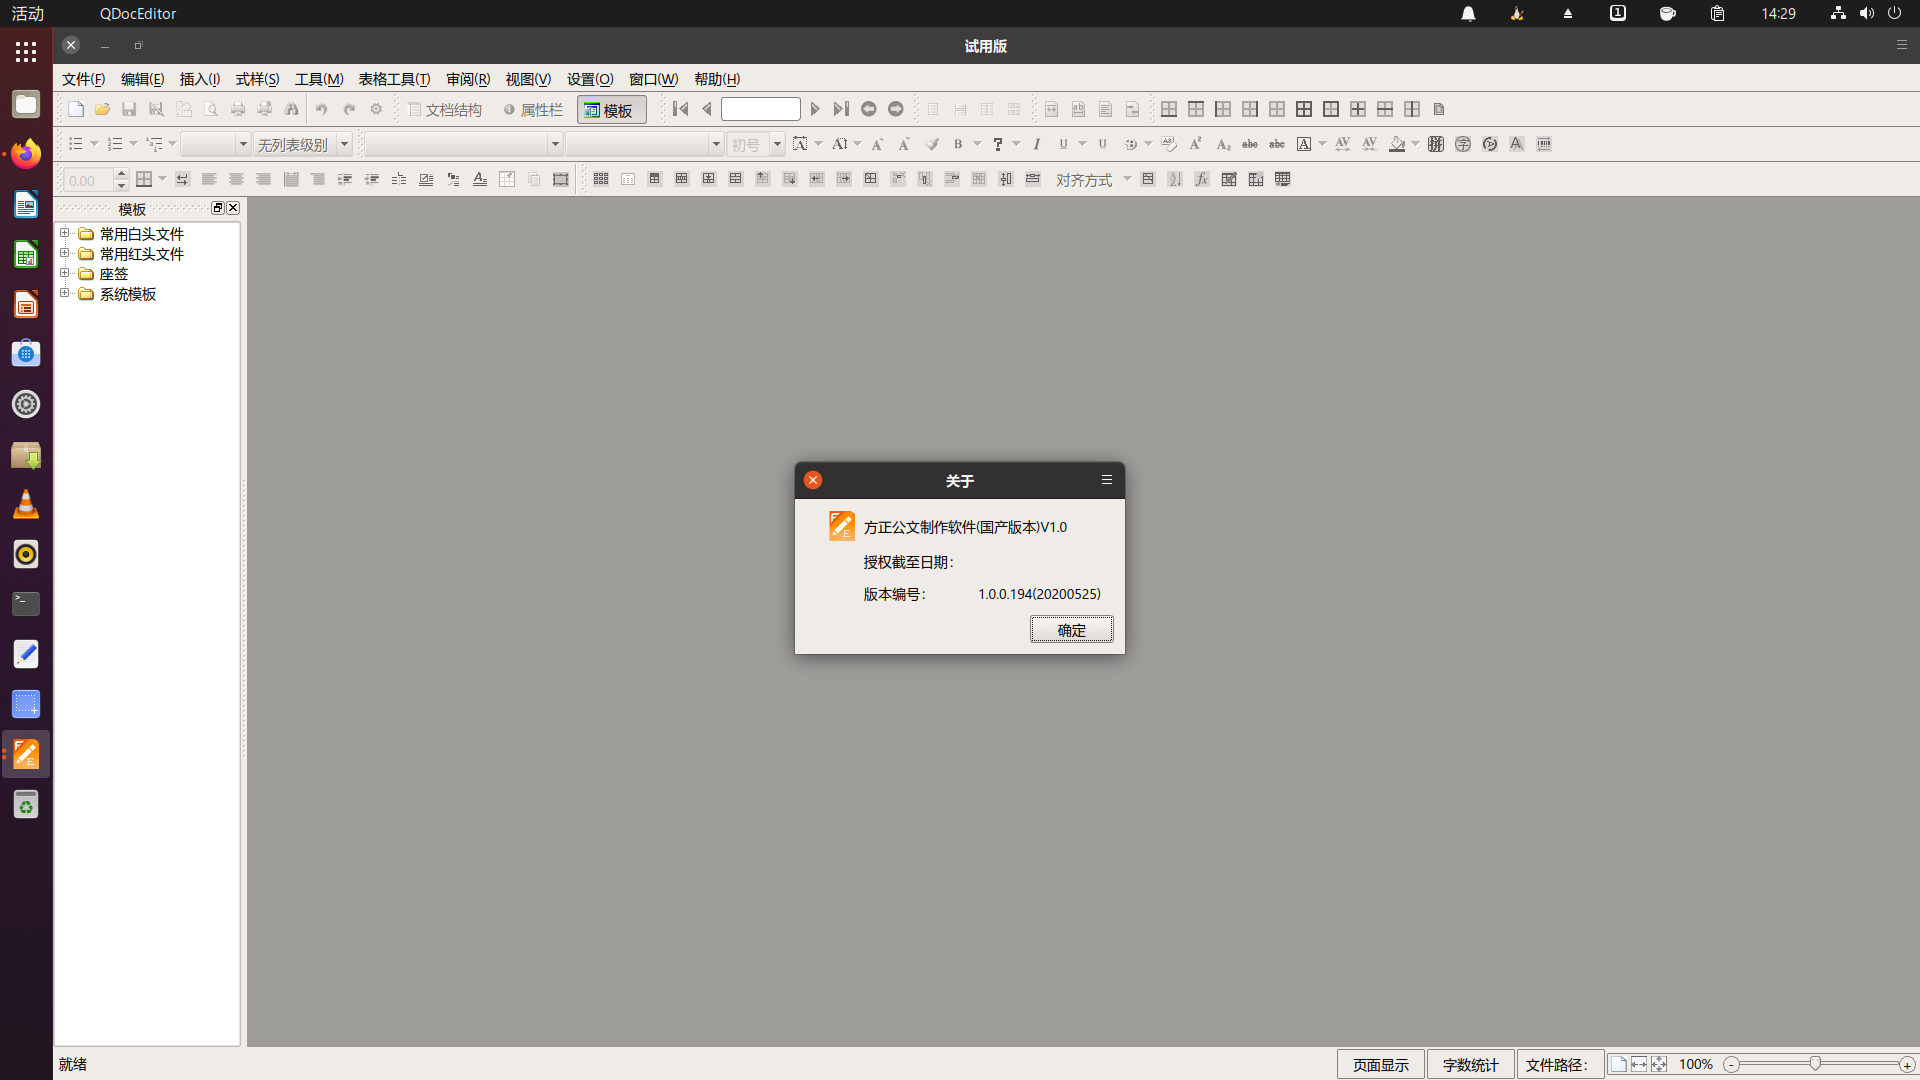This screenshot has height=1080, width=1920.
Task: Toggle subscript formatting
Action: [x=1223, y=144]
